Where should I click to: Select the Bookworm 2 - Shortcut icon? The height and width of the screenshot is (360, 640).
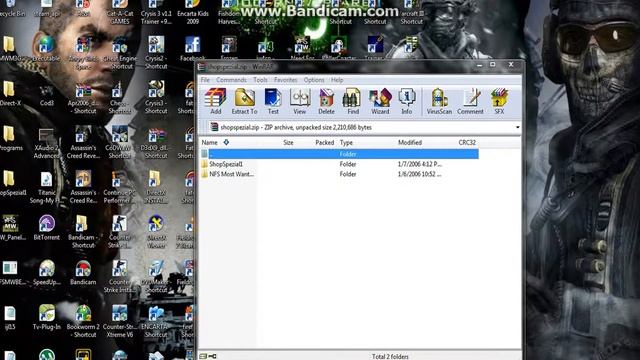coord(83,322)
